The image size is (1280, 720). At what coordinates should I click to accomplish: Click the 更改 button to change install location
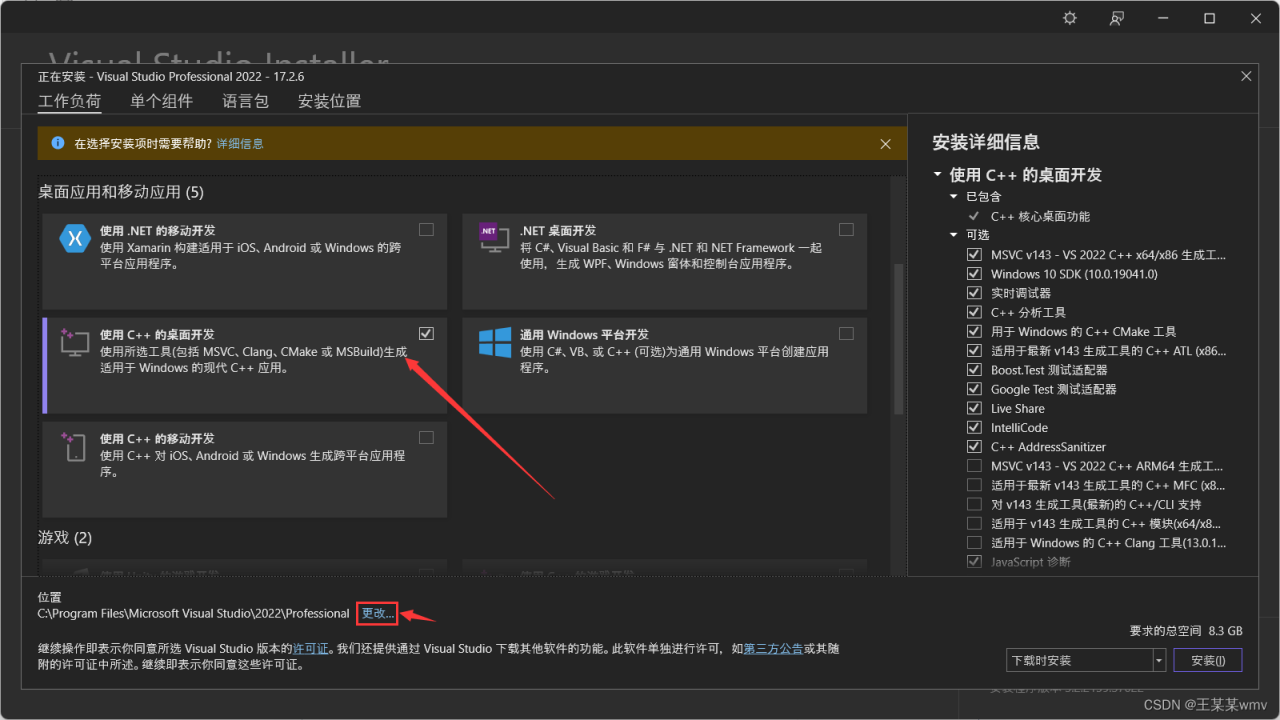click(x=377, y=613)
